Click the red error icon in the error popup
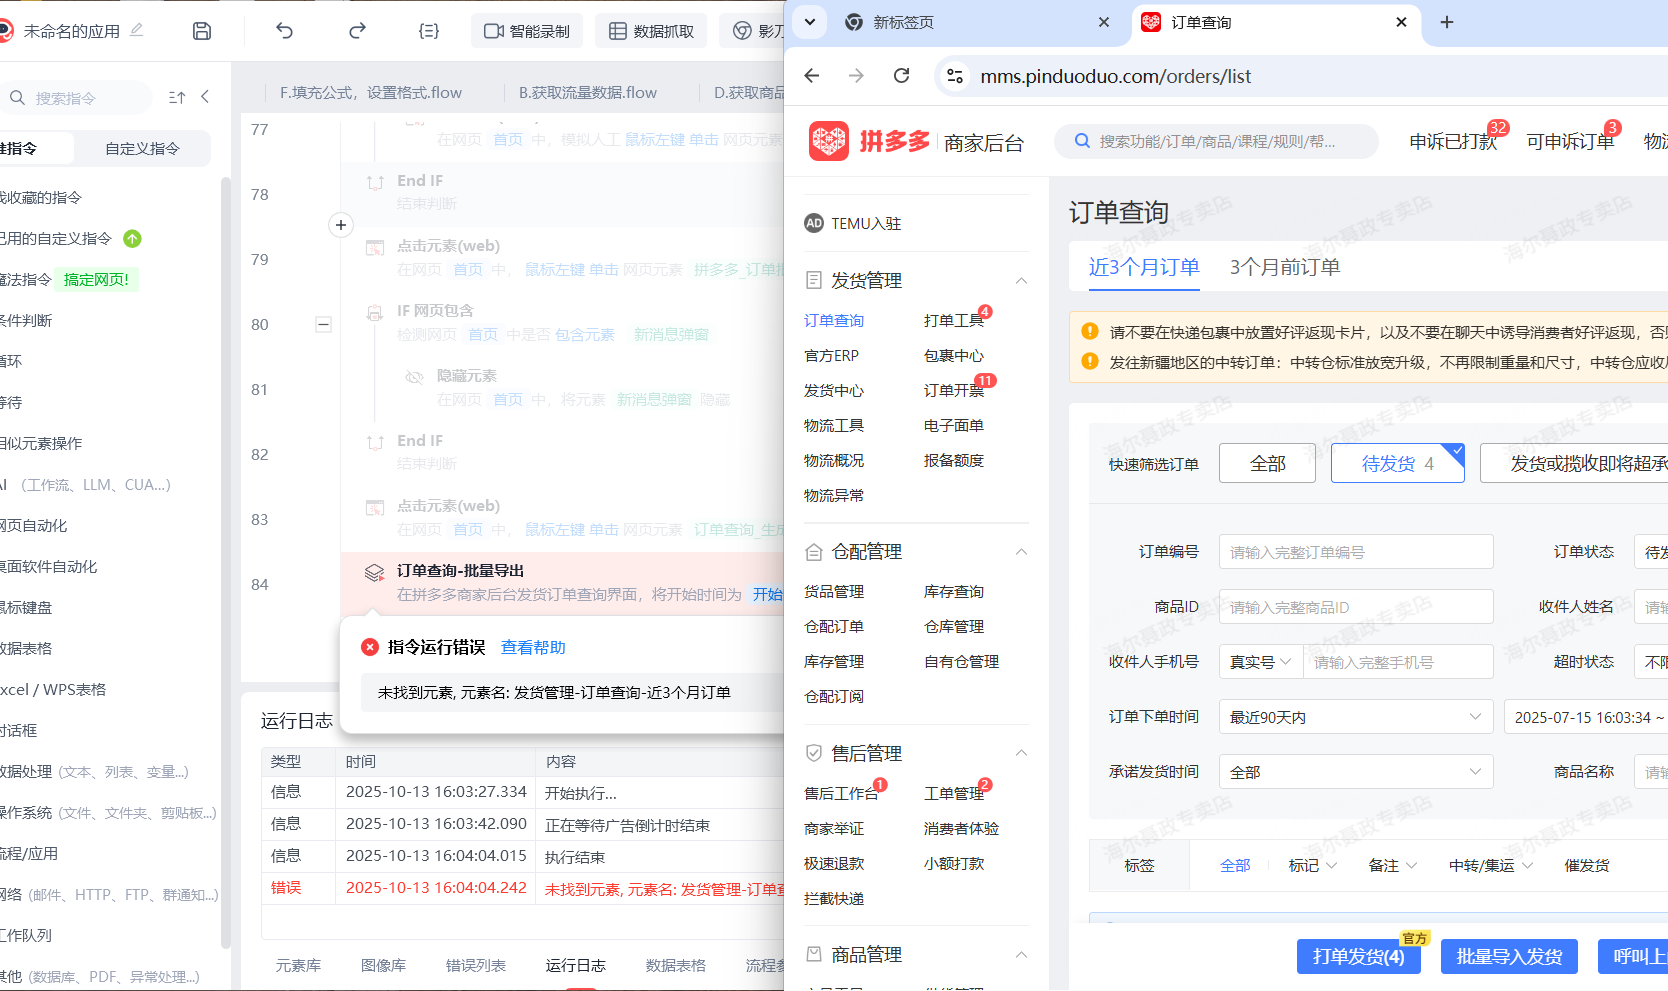The width and height of the screenshot is (1668, 991). pos(370,647)
